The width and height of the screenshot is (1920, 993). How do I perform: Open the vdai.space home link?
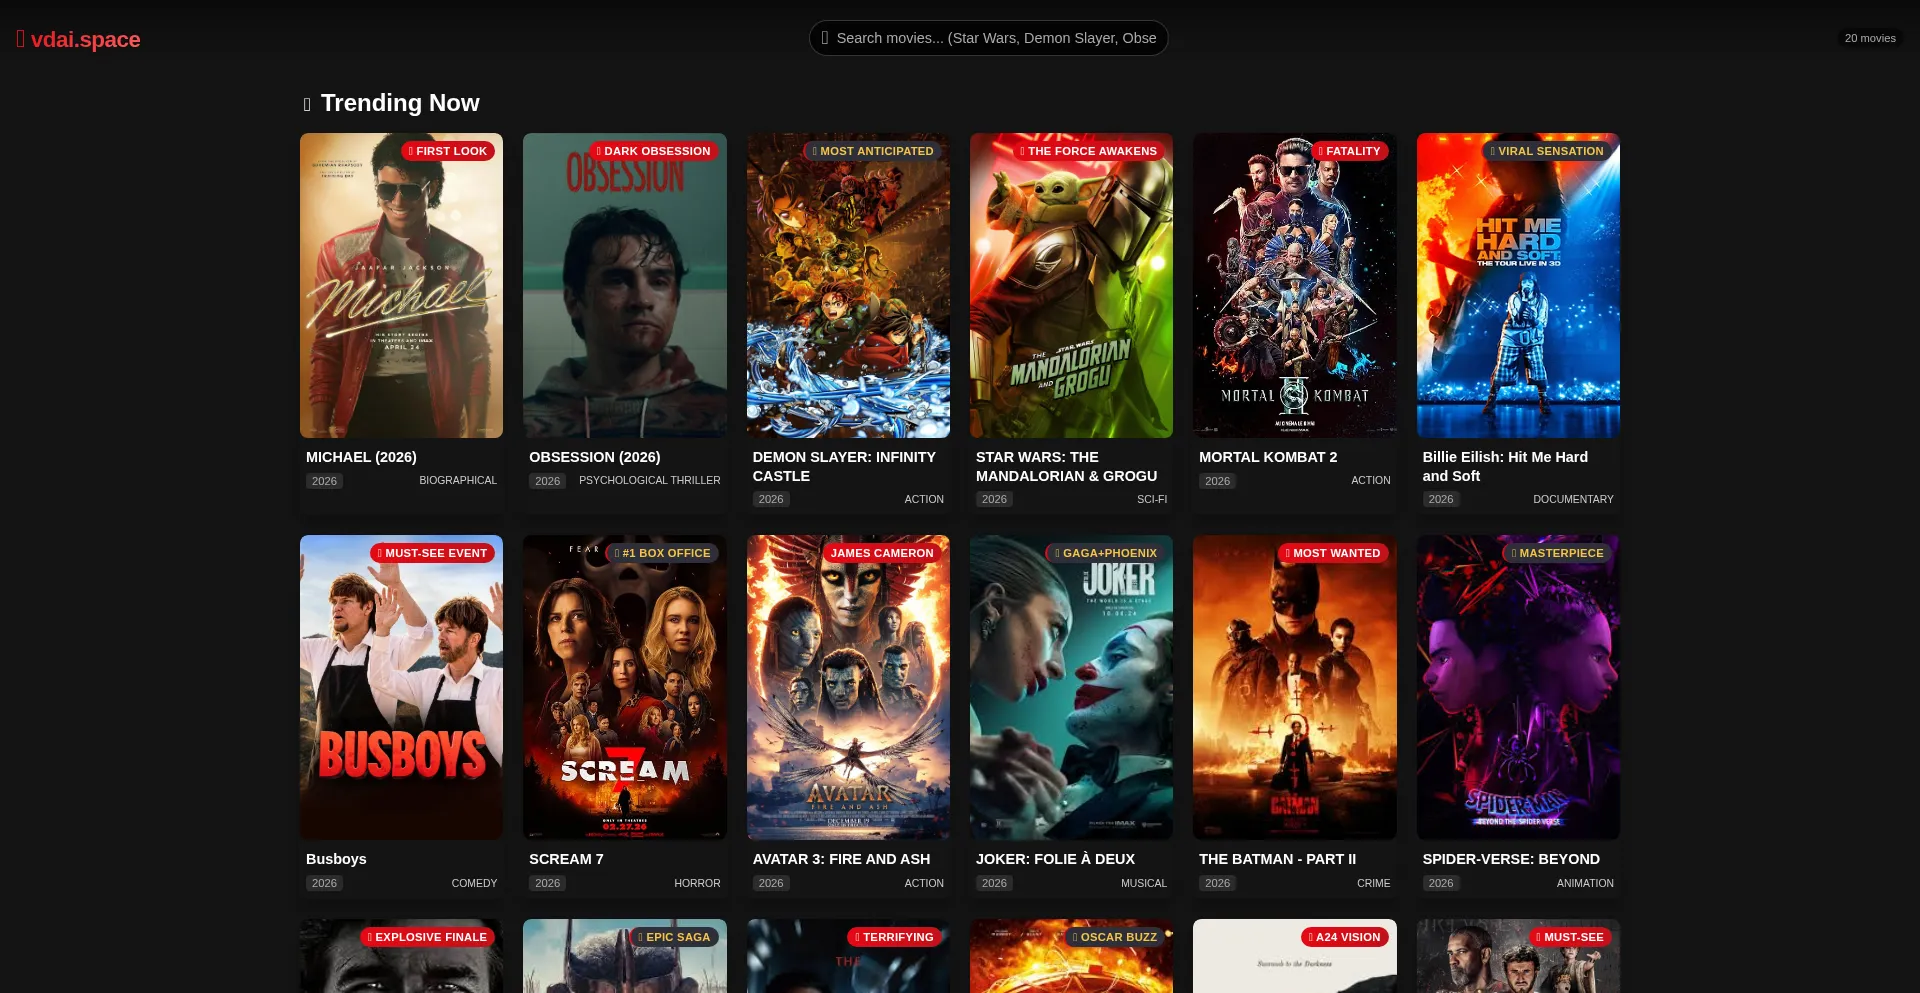click(78, 39)
